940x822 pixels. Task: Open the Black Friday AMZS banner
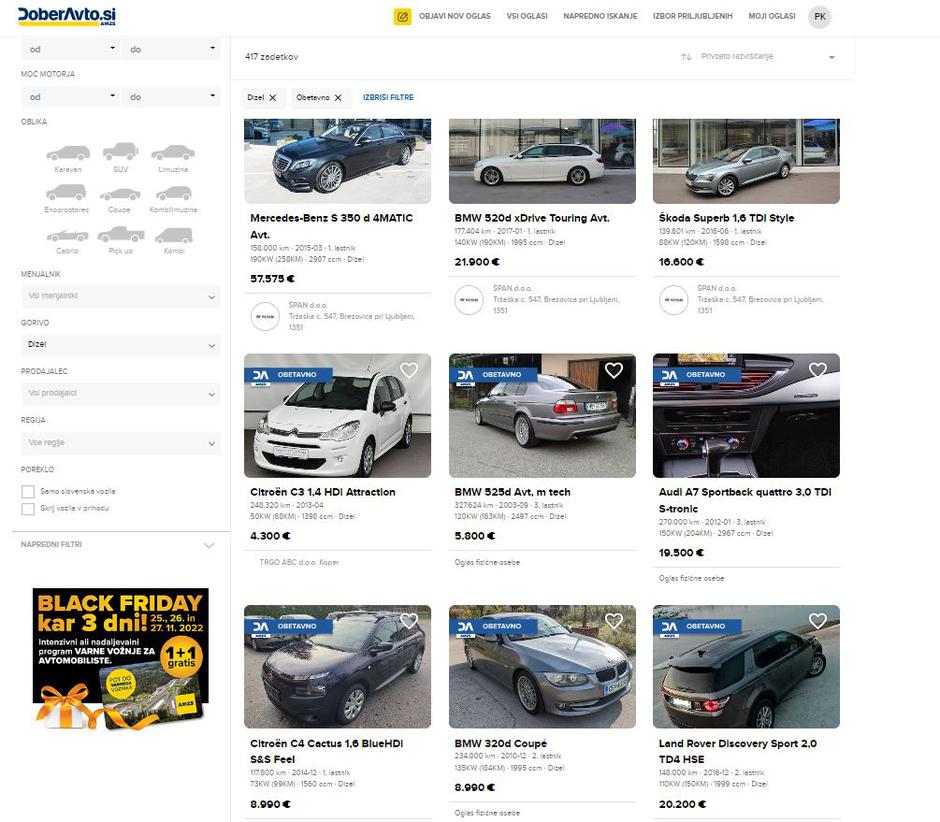click(120, 660)
